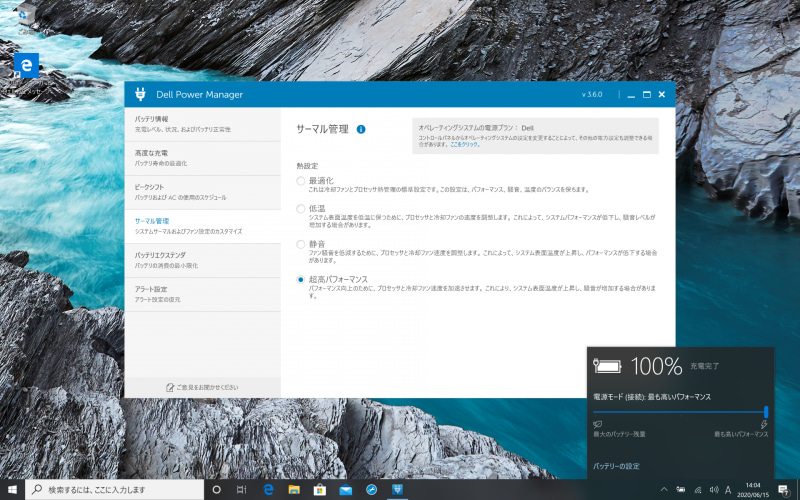Select the 最適化 thermal setting
This screenshot has width=800, height=500.
(x=301, y=181)
